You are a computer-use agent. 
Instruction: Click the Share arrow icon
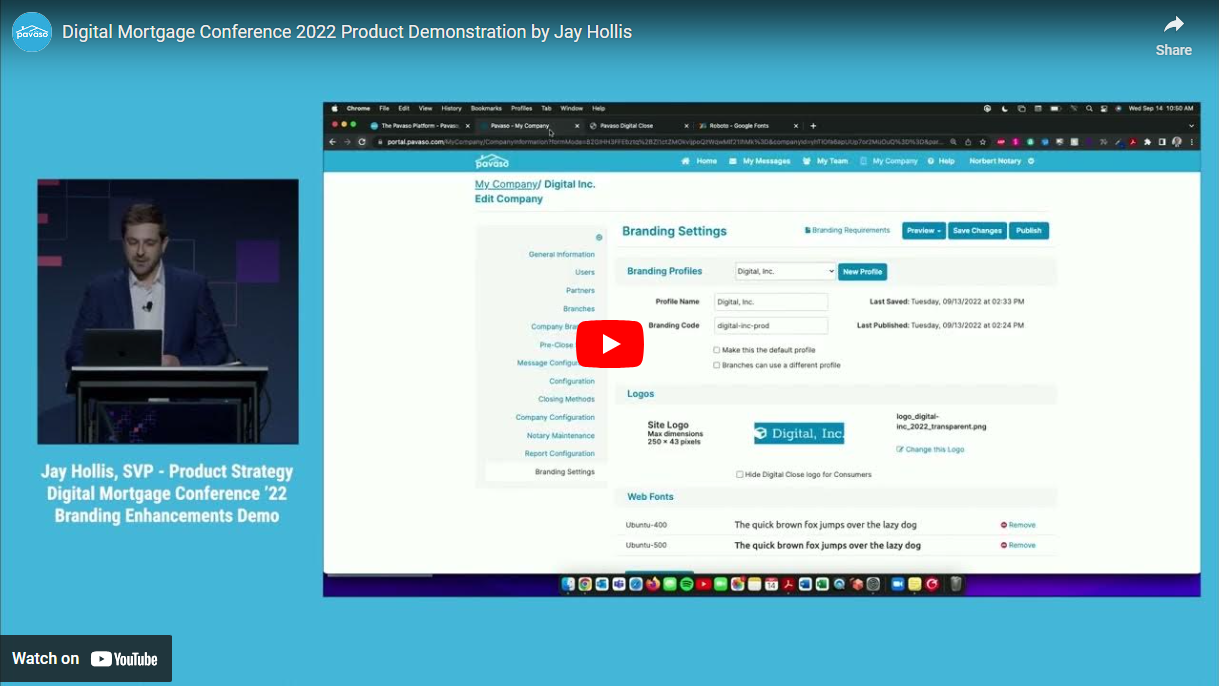click(1173, 25)
